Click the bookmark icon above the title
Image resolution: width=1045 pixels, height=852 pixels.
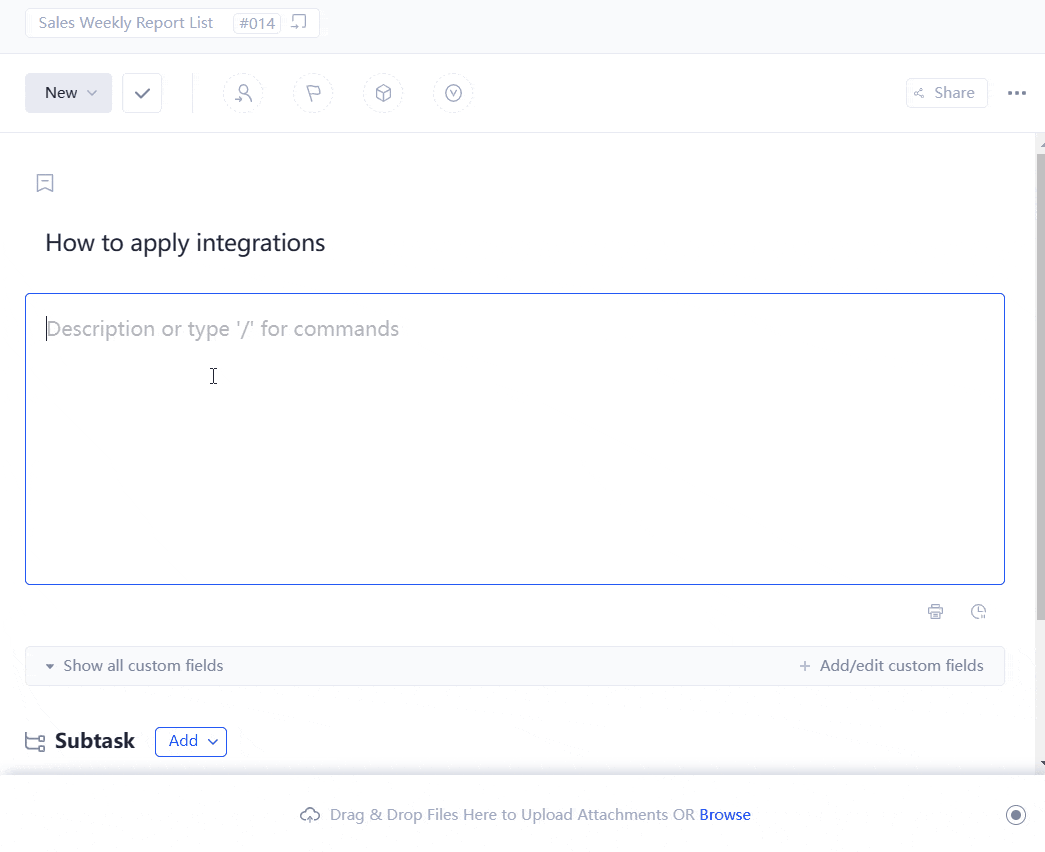point(44,183)
